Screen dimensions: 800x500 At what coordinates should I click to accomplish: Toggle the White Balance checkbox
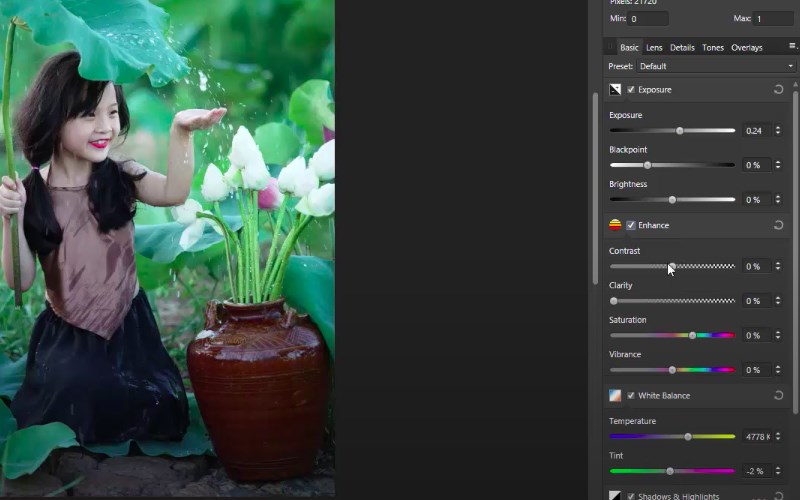pyautogui.click(x=631, y=395)
